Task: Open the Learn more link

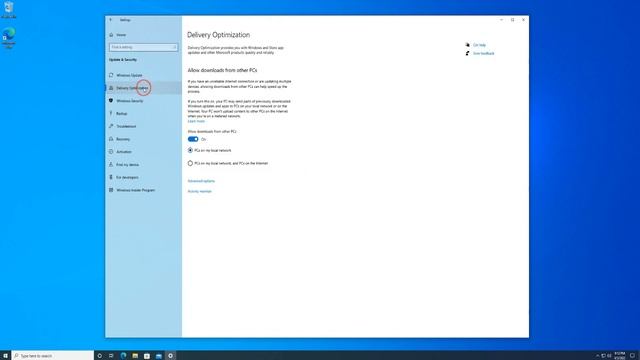Action: [x=196, y=121]
